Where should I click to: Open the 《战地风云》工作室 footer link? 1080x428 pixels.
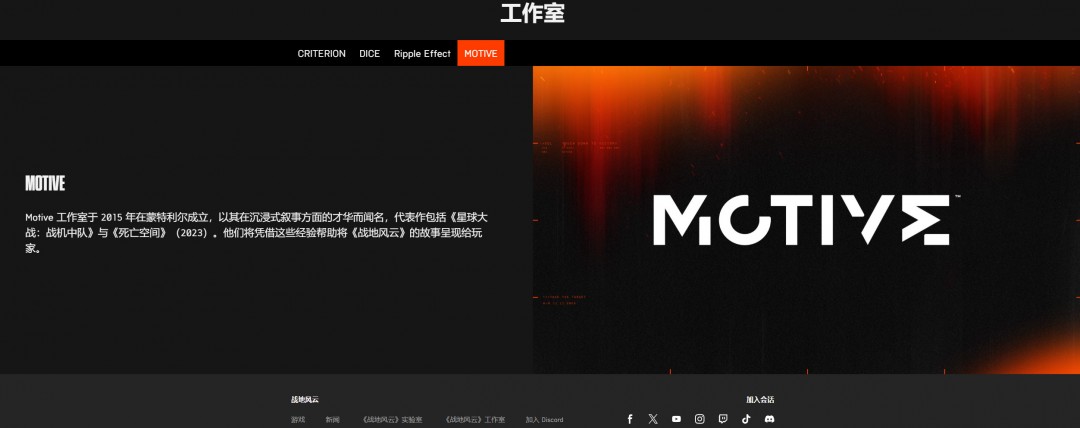click(475, 420)
